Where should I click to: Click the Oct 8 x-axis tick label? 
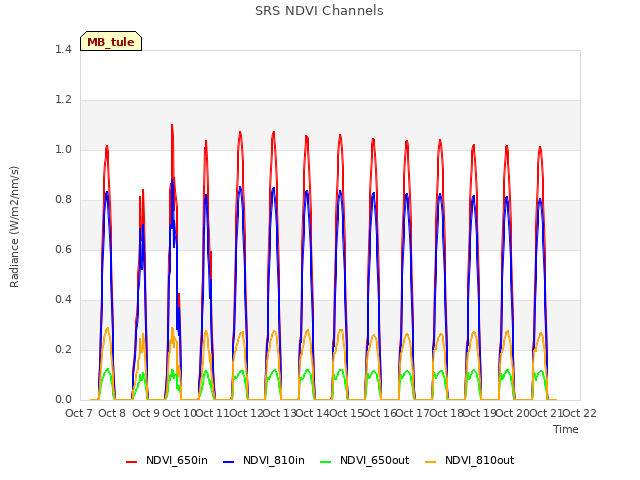pyautogui.click(x=112, y=413)
